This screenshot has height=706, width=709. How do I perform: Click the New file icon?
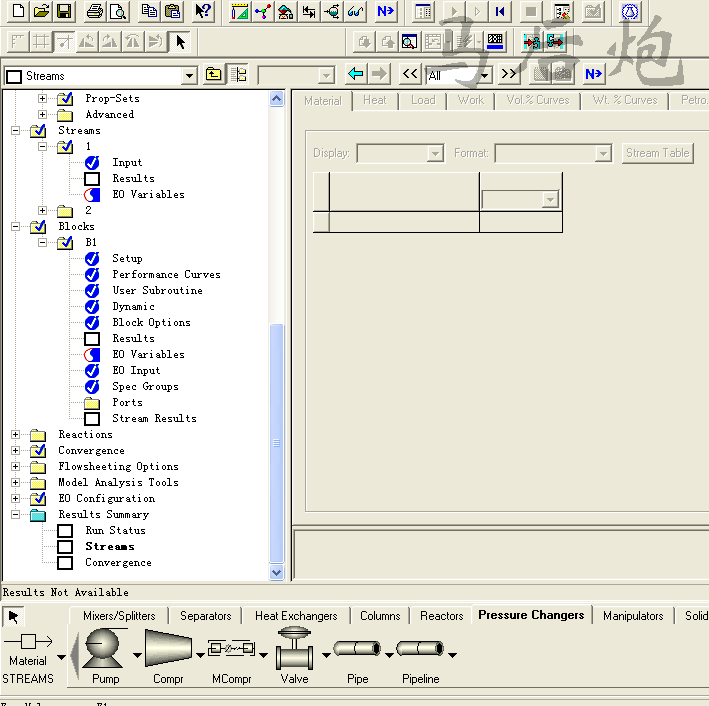coord(18,11)
